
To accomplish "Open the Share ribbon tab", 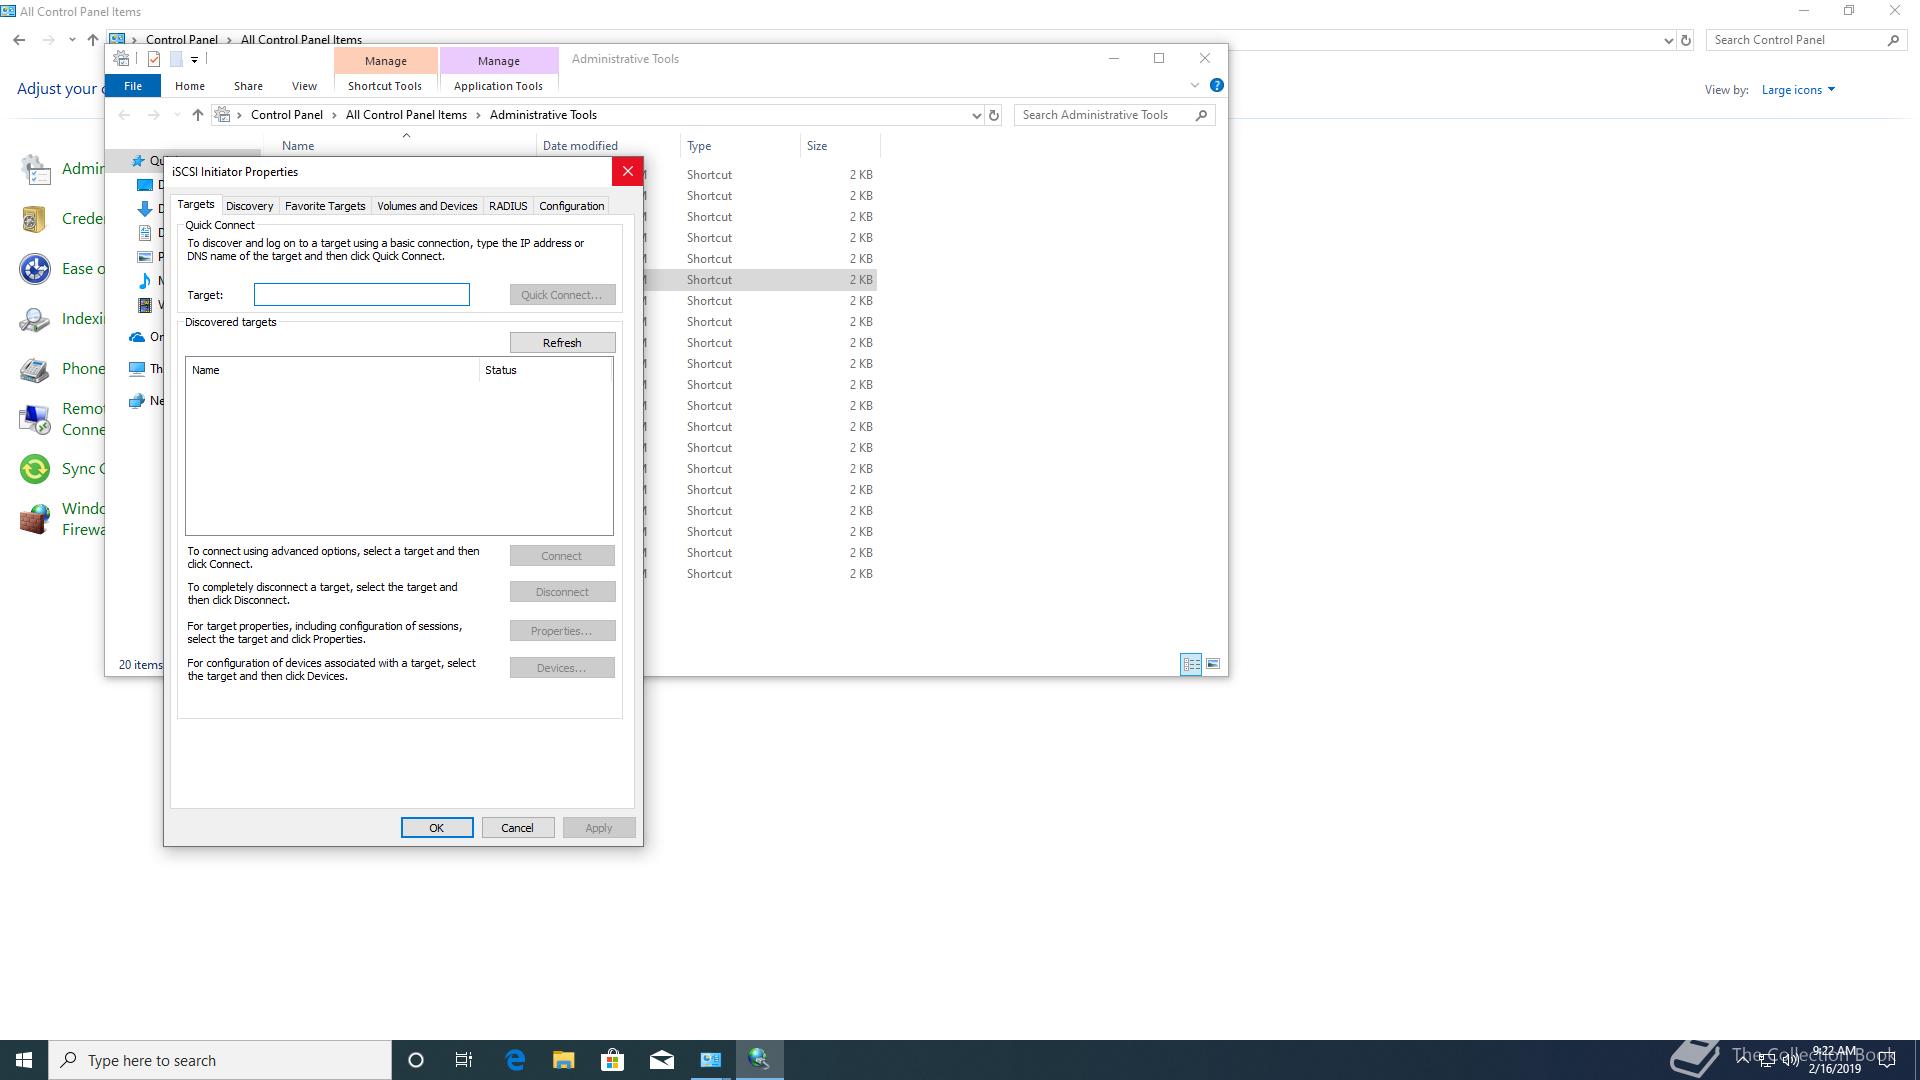I will [x=248, y=86].
